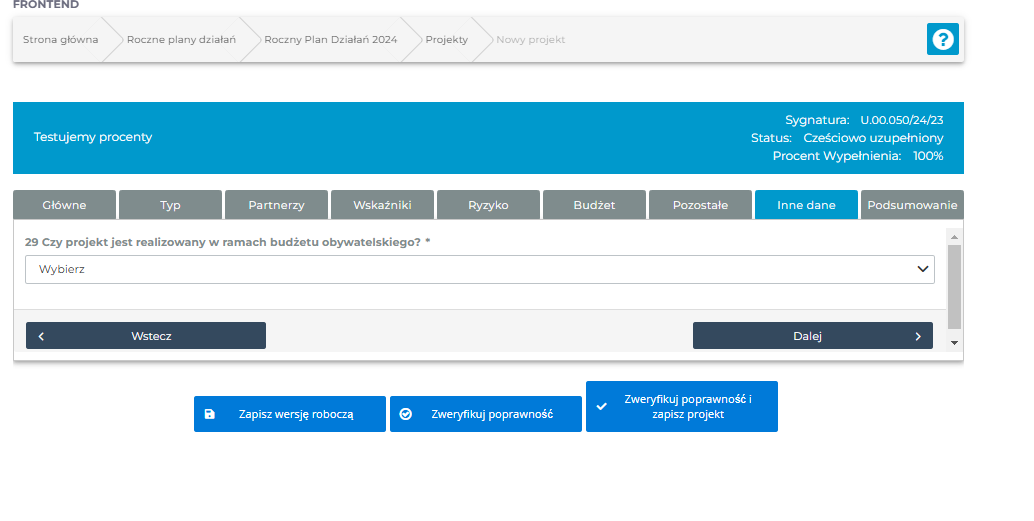Navigate to Strona główna breadcrumb
Viewport: 1034px width, 521px height.
[x=60, y=40]
